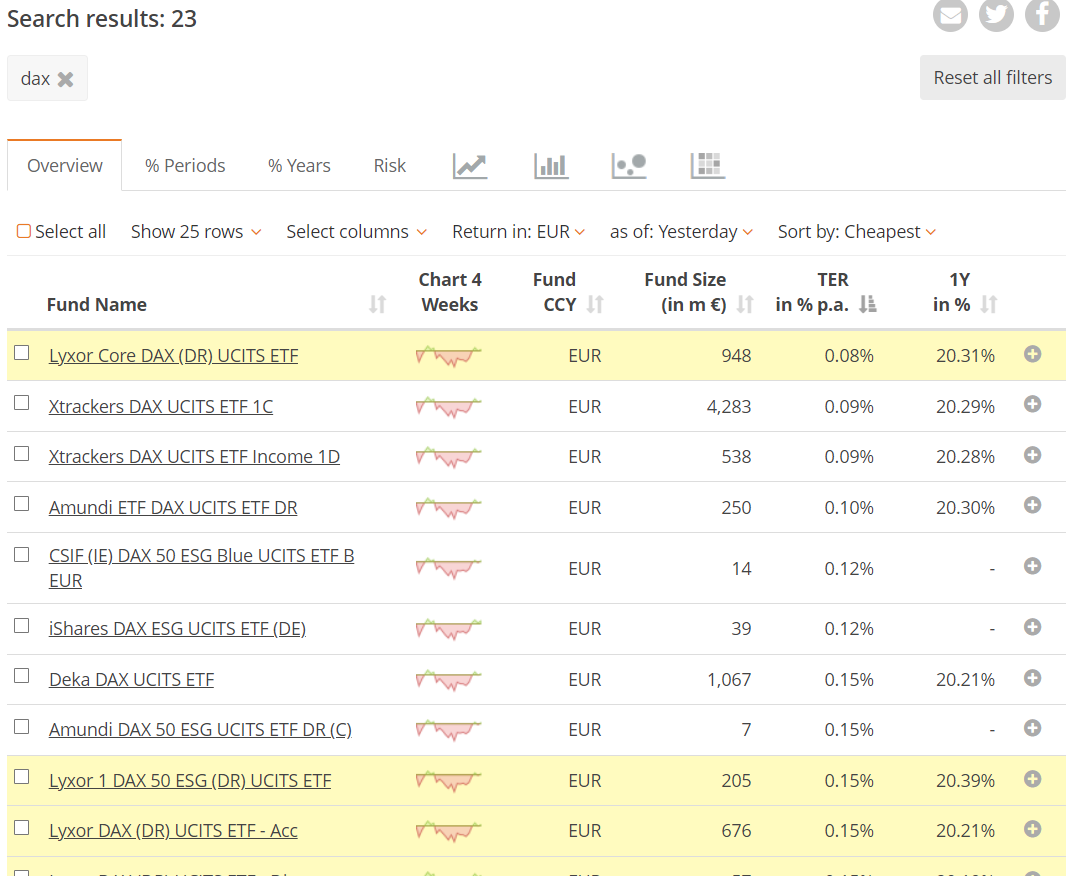The image size is (1088, 876).
Task: Check the Amundi ETF DAX DR checkbox
Action: tap(22, 503)
